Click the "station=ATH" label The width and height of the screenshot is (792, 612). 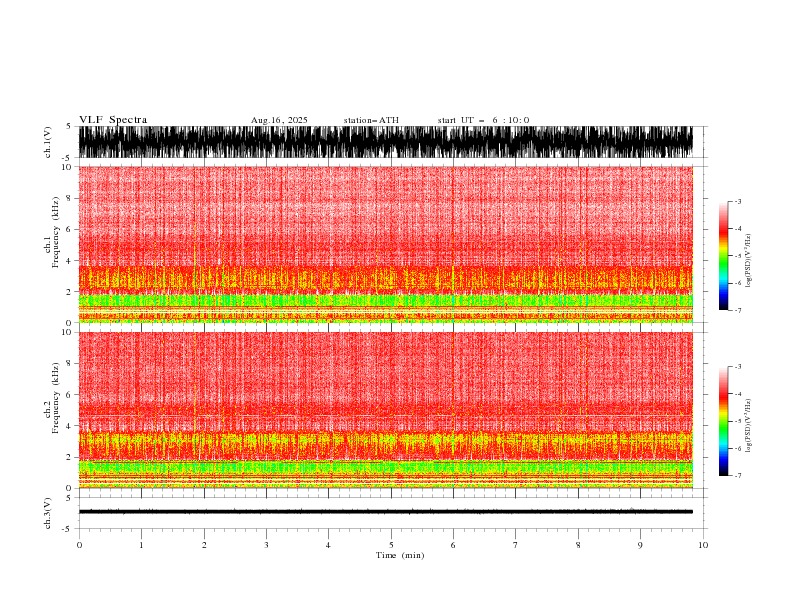(371, 120)
